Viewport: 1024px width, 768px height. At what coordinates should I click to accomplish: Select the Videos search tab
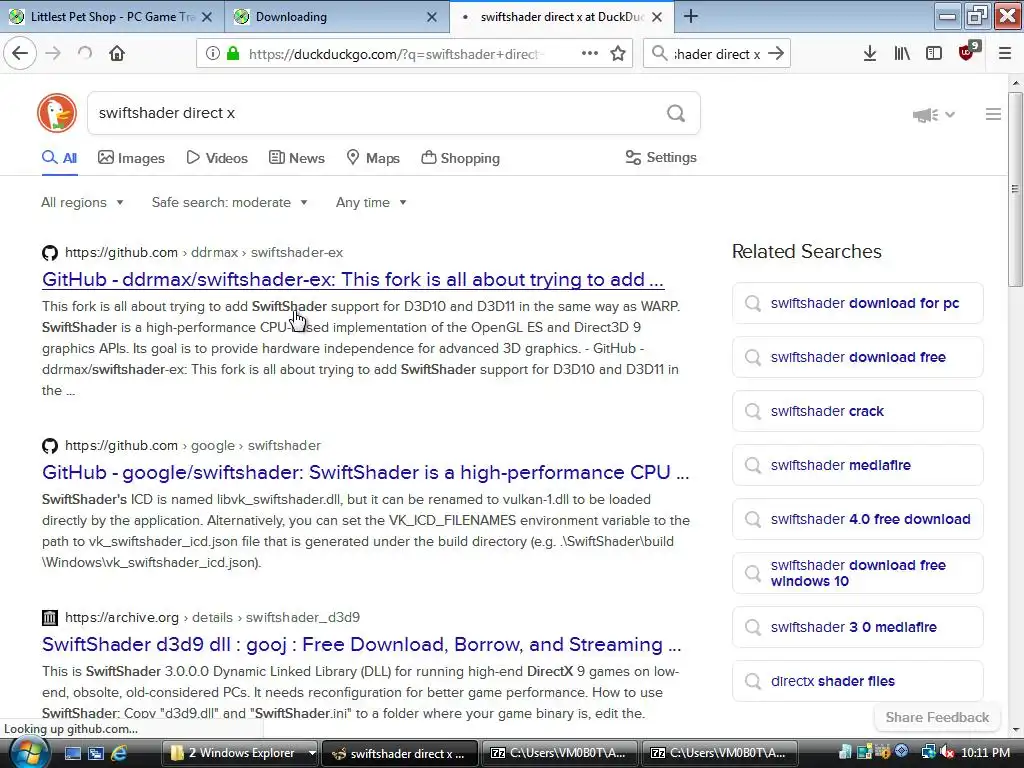point(217,158)
